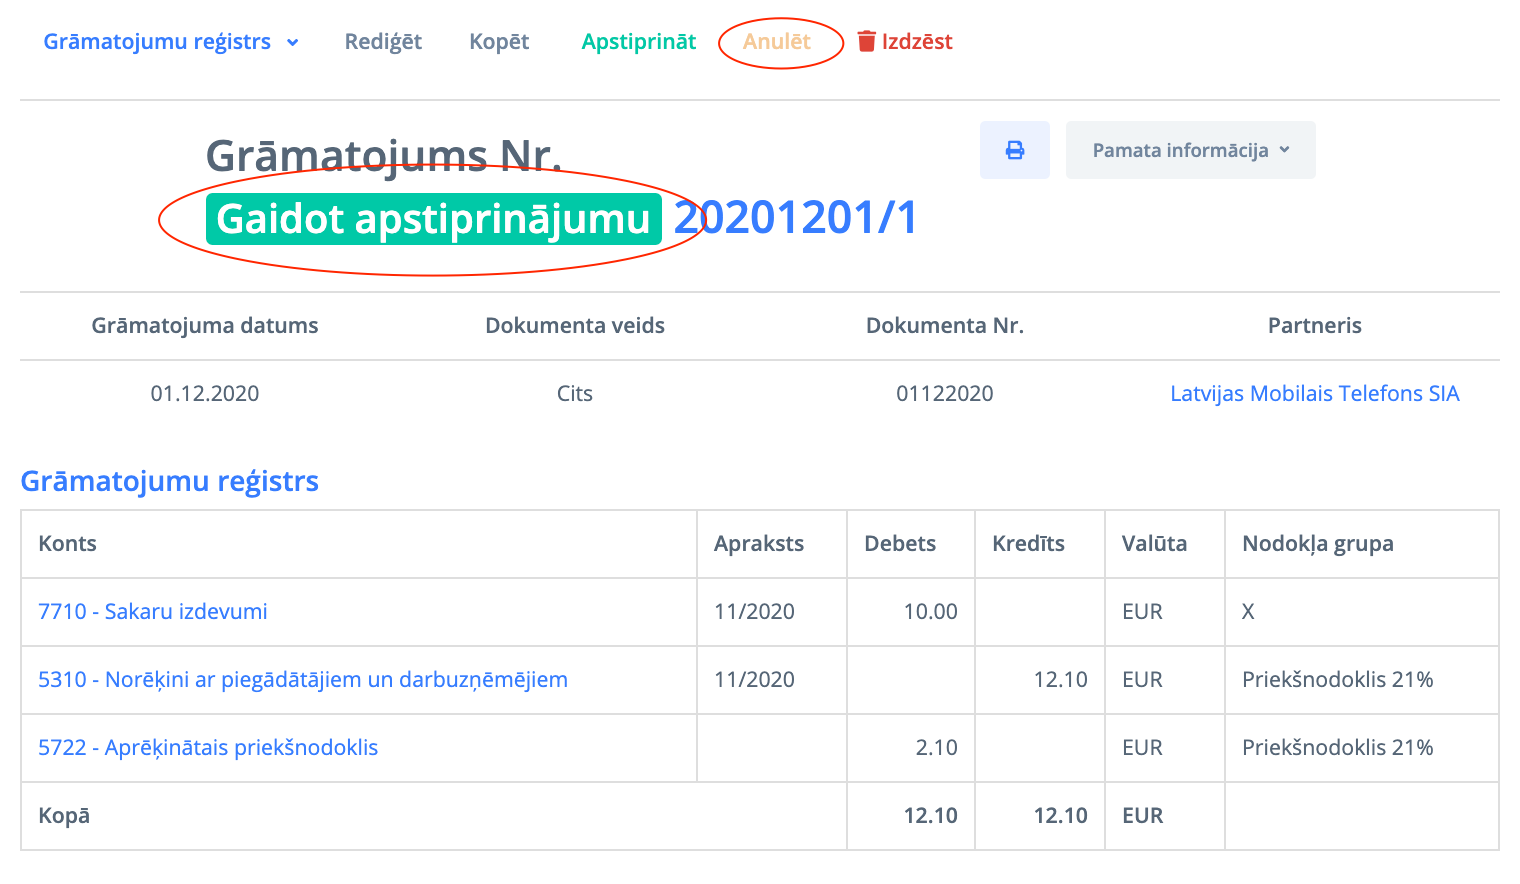Click Rediģēt to edit the entry

(x=383, y=41)
